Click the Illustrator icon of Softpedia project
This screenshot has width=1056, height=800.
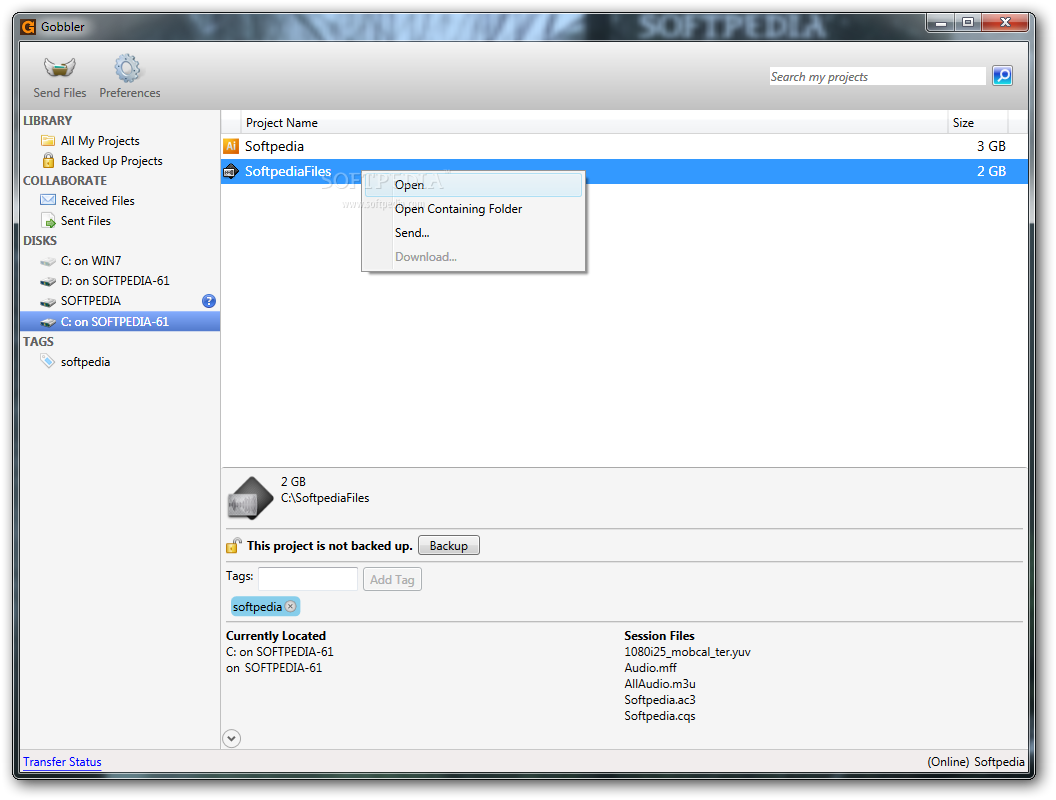[x=231, y=146]
